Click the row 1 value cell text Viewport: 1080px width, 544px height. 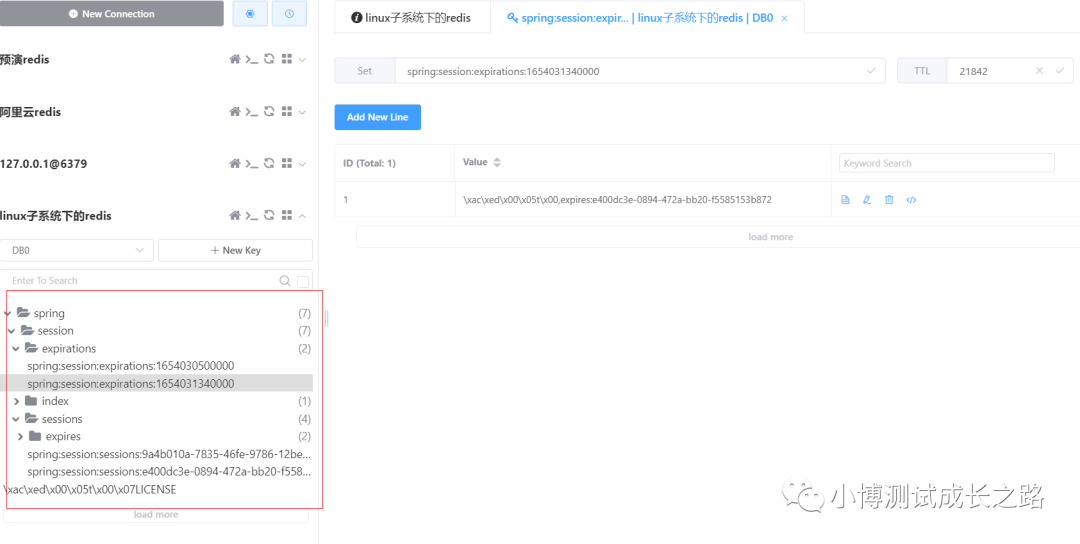click(x=617, y=200)
